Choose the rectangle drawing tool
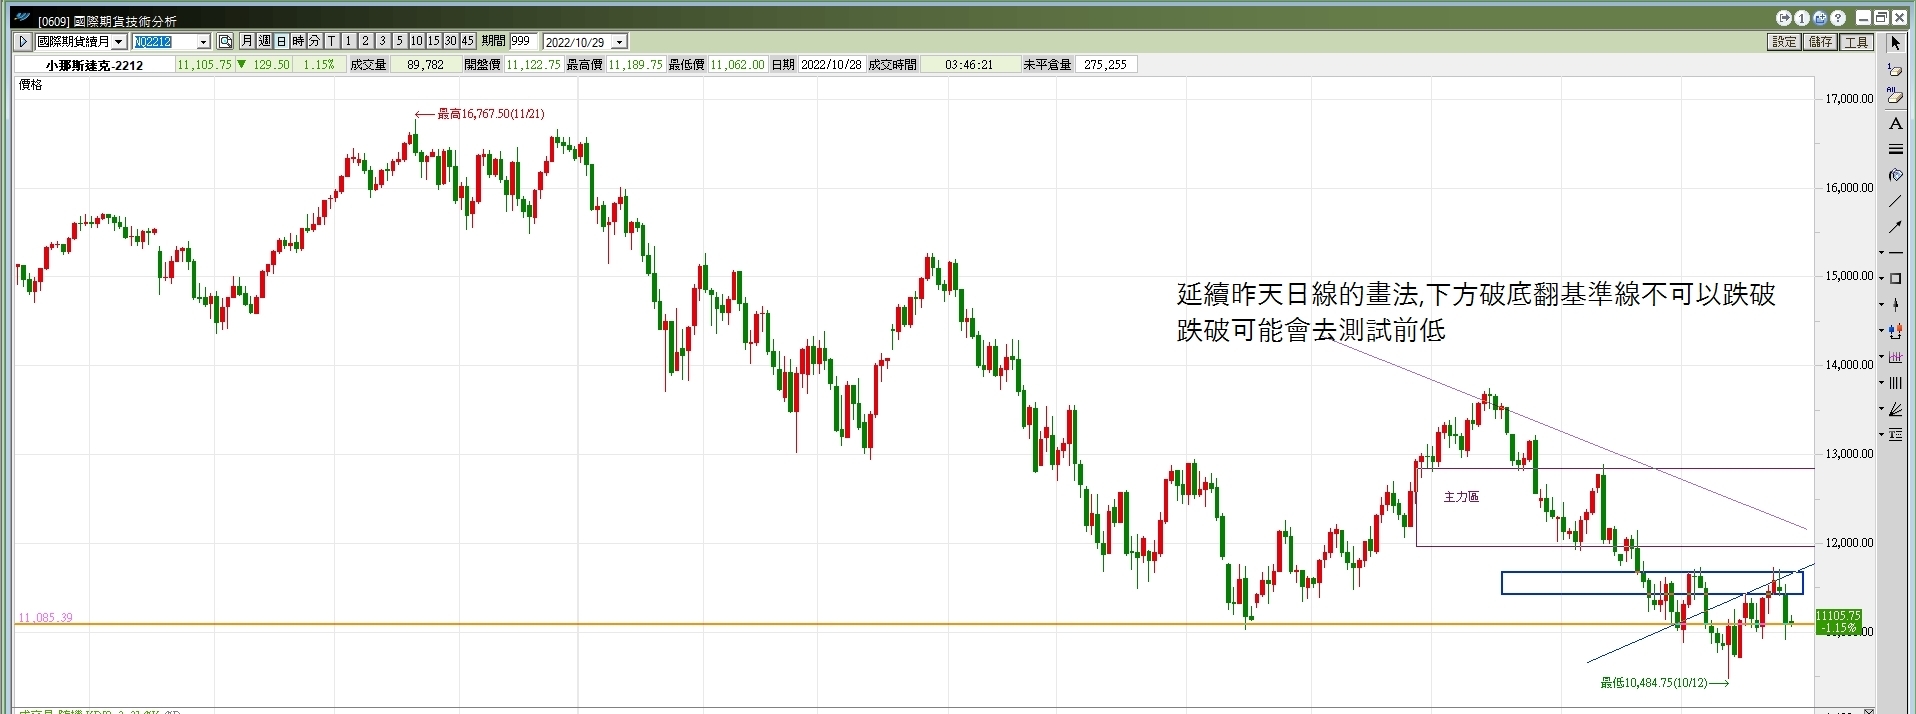Viewport: 1916px width, 714px height. (1896, 279)
